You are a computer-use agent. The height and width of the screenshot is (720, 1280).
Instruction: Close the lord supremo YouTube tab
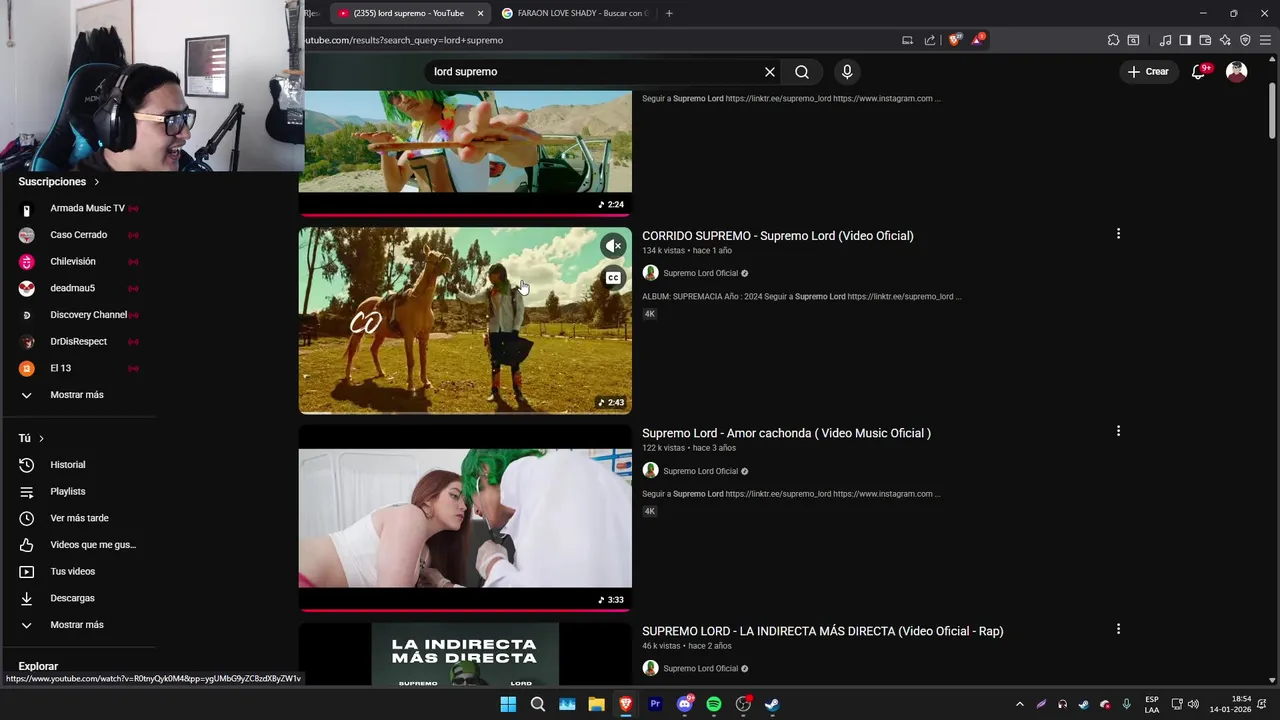480,13
